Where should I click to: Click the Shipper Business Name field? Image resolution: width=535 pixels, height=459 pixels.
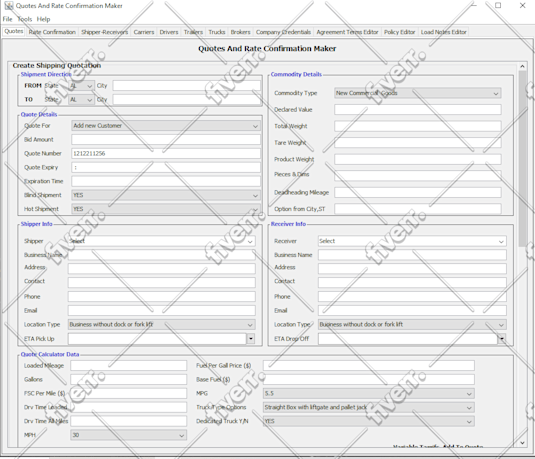click(161, 255)
